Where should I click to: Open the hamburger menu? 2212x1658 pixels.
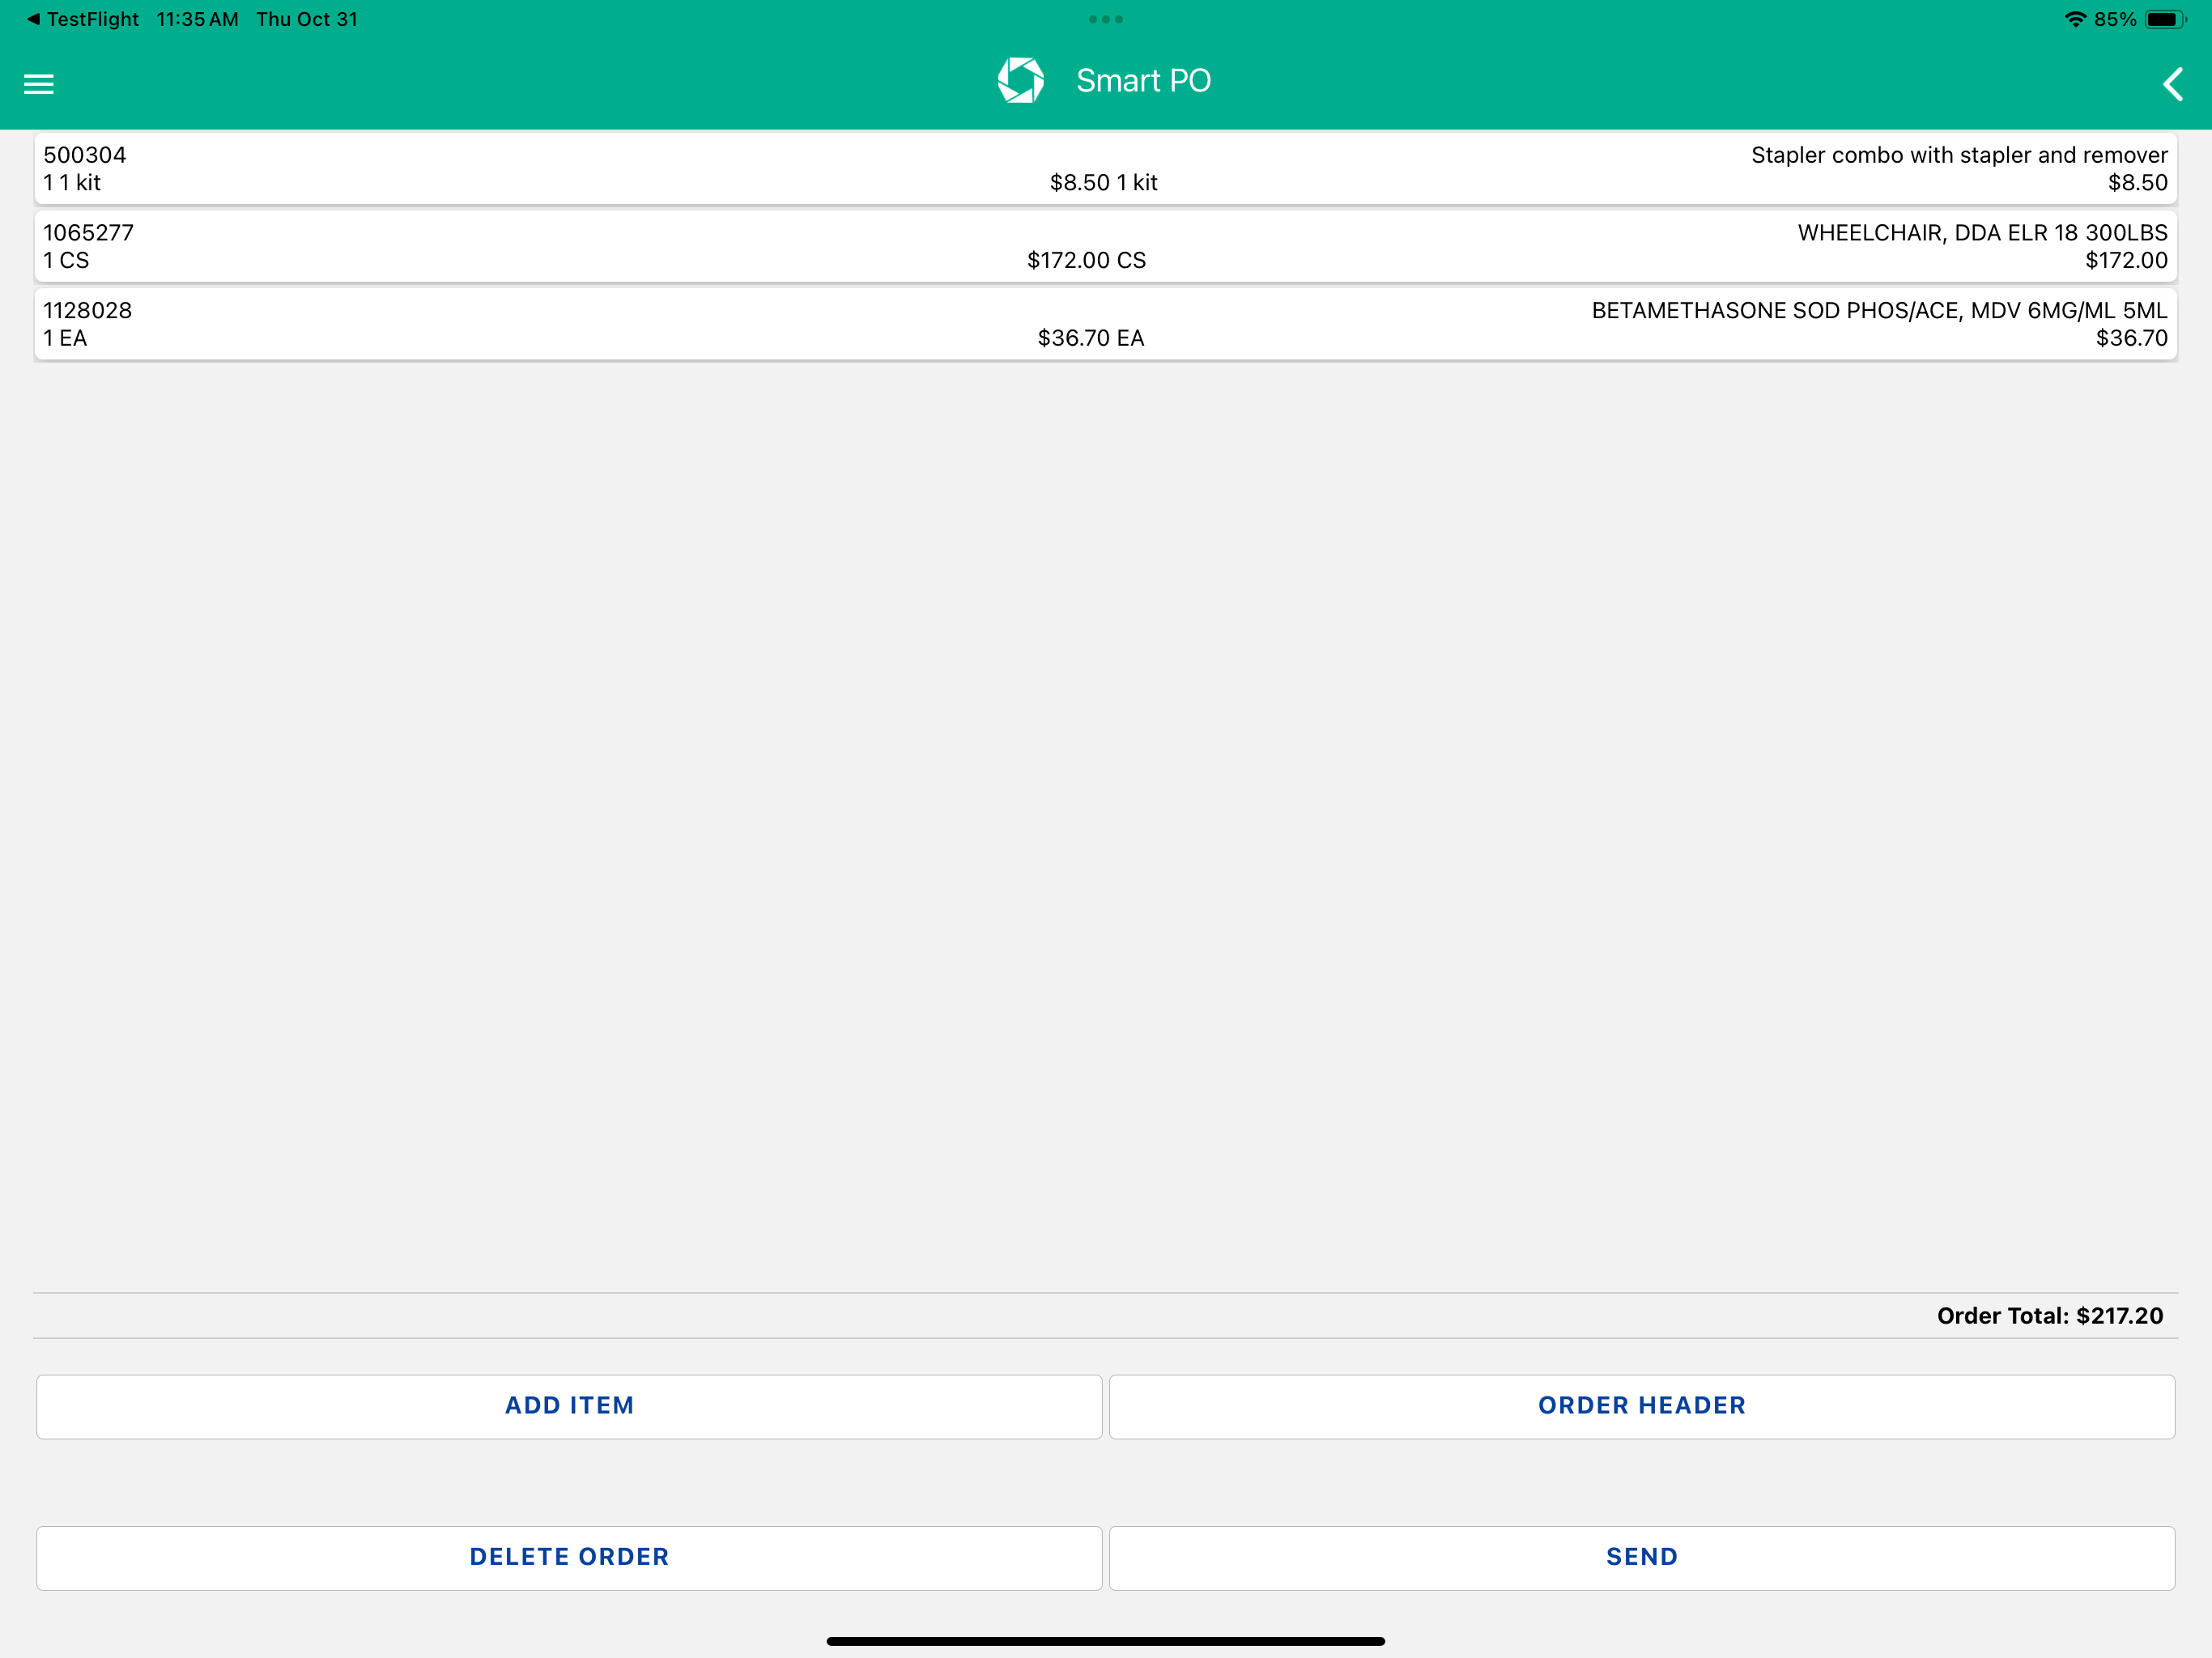(39, 84)
